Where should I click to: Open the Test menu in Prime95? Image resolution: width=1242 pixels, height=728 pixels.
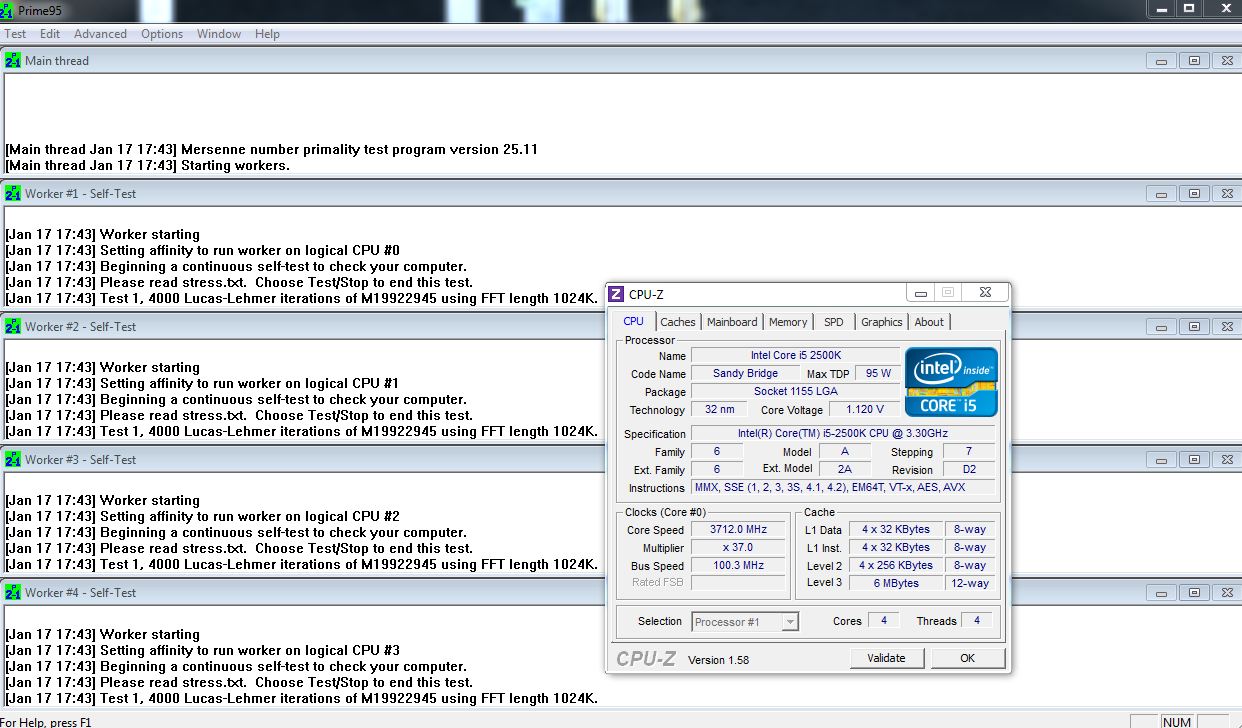coord(15,34)
